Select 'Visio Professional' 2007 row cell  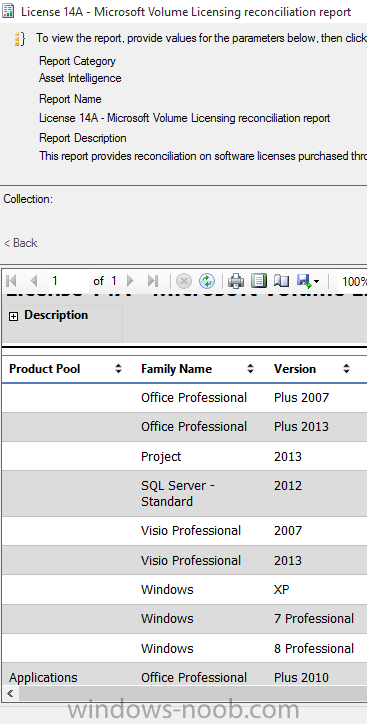tap(191, 531)
